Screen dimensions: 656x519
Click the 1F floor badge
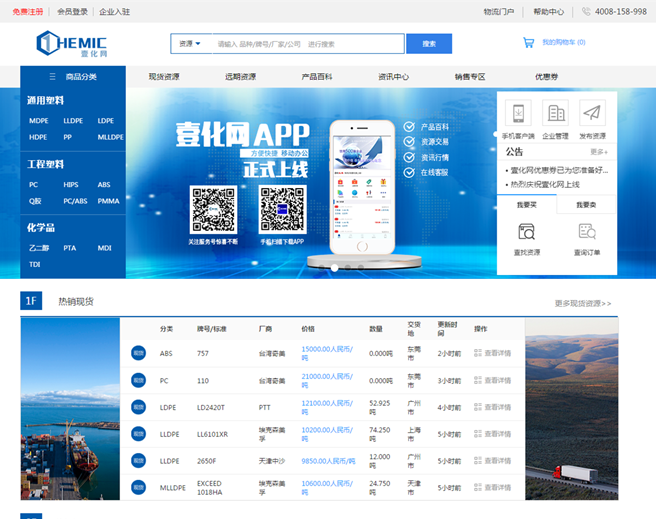point(31,301)
